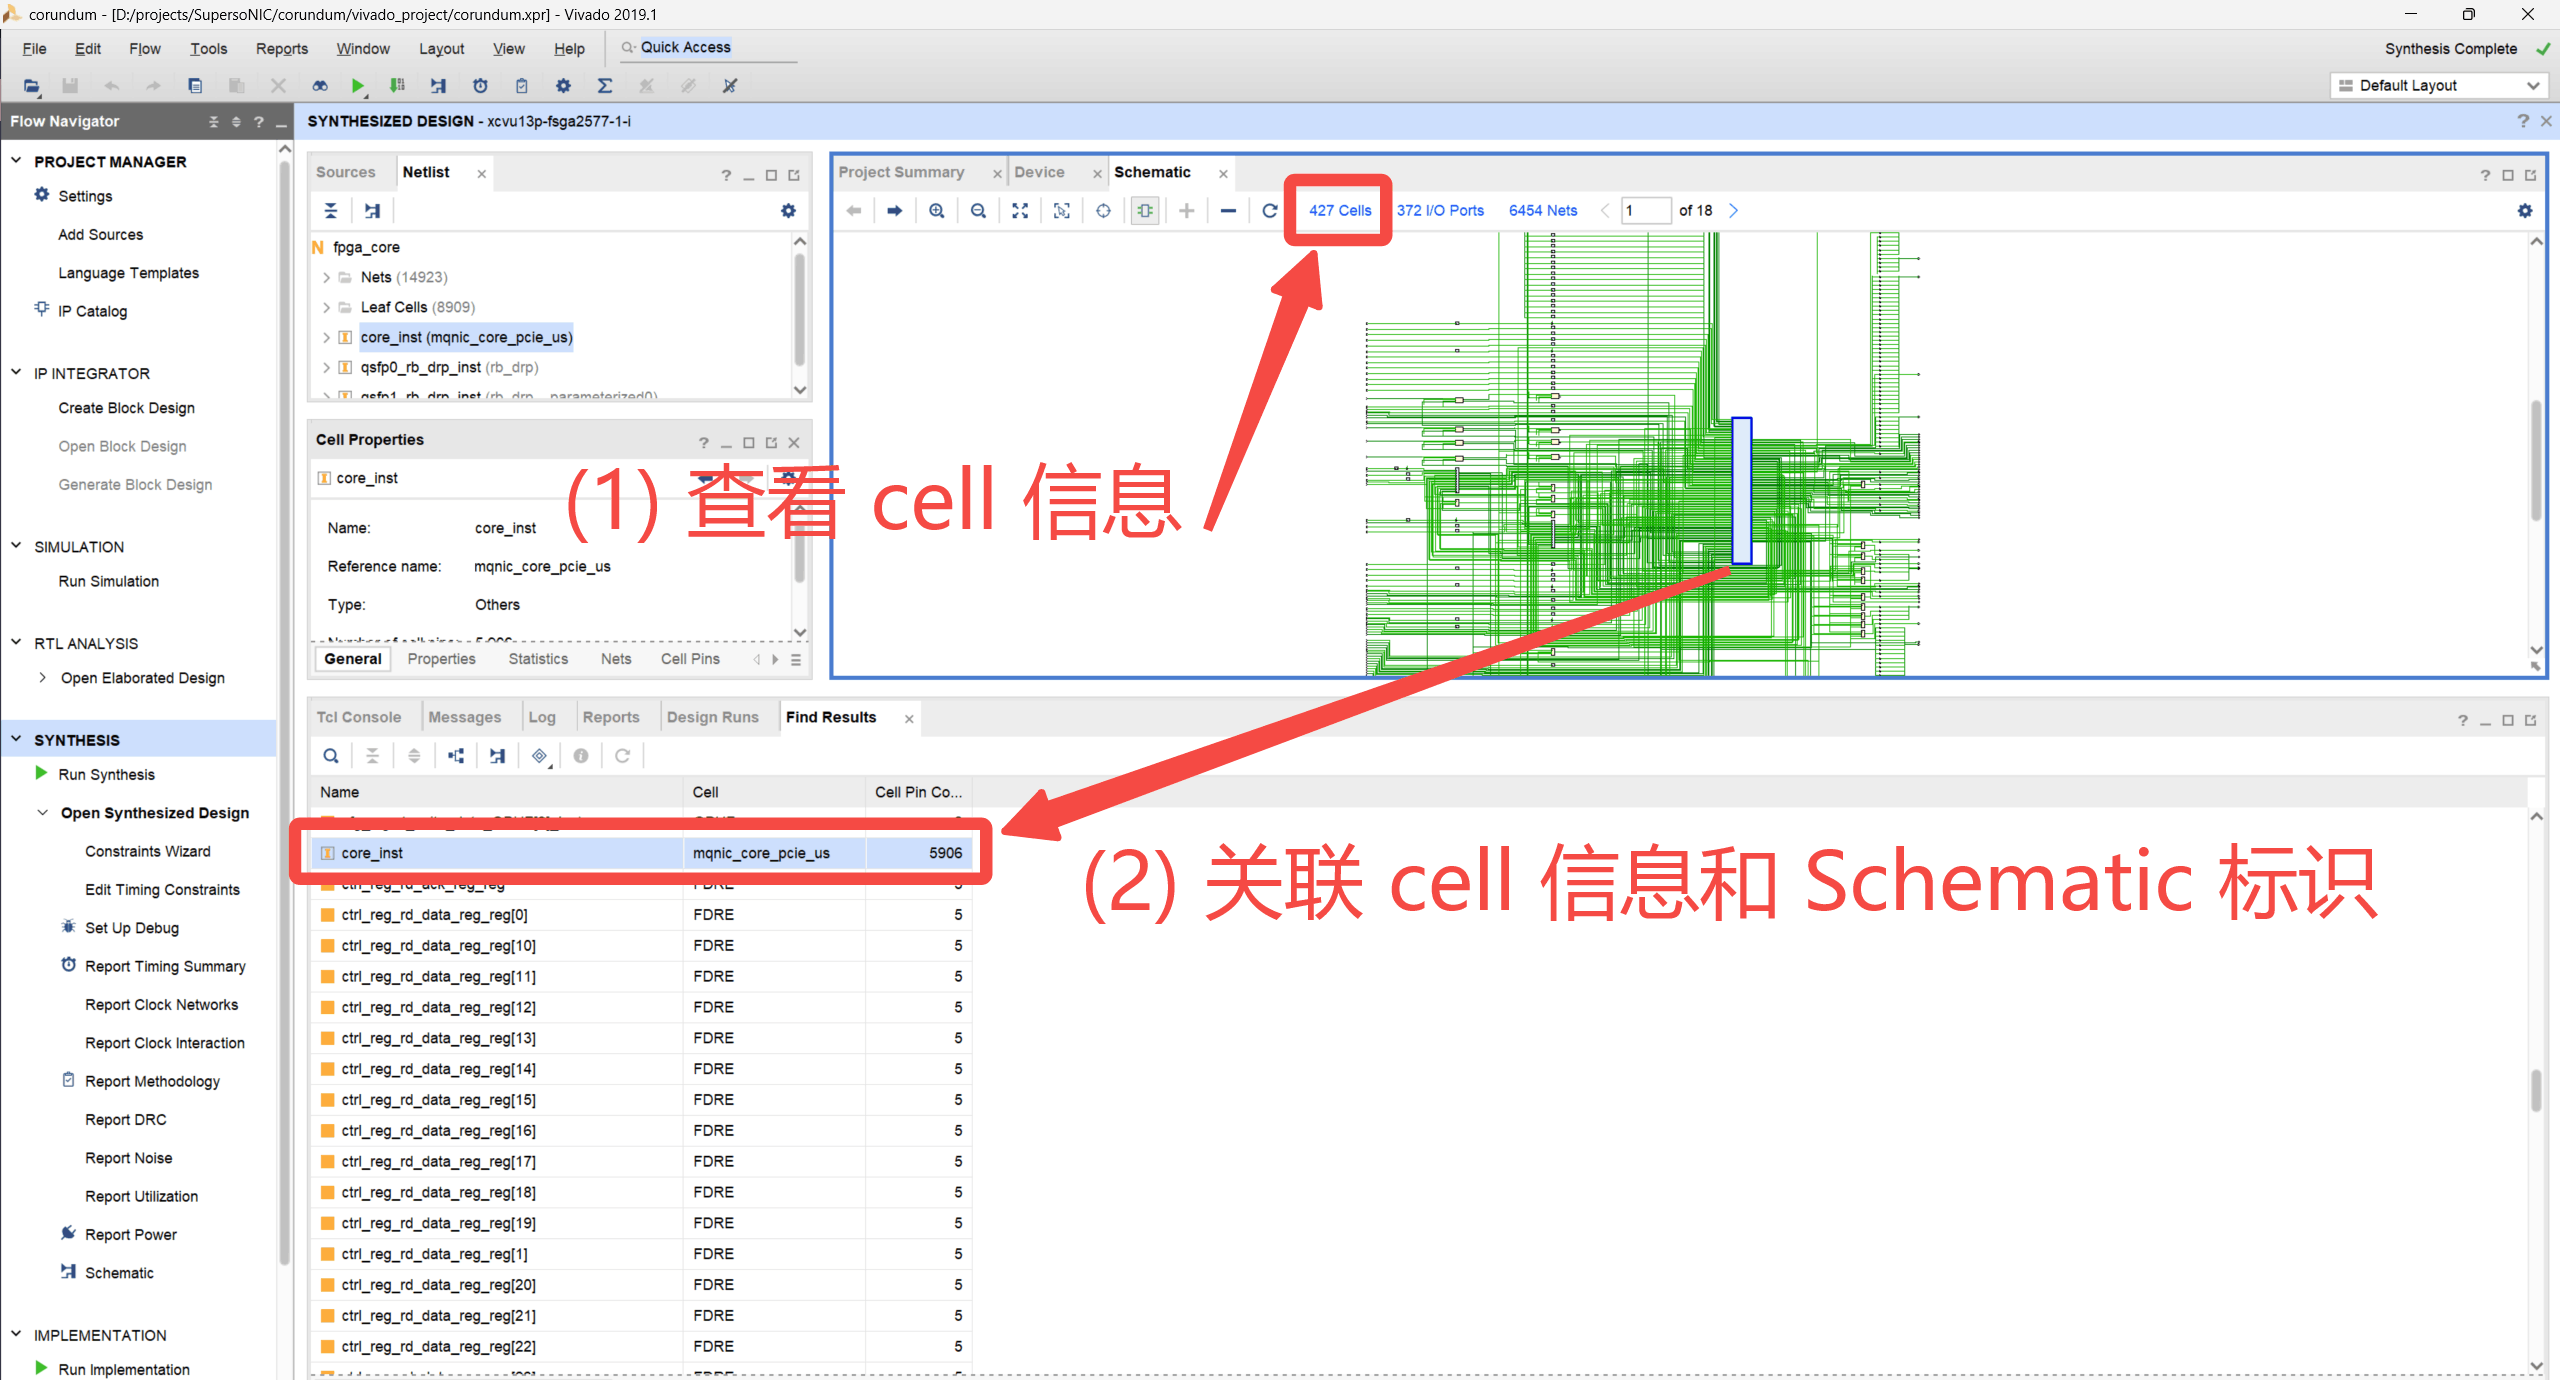Open the Default Layout dropdown
Image resolution: width=2560 pixels, height=1380 pixels.
(x=2438, y=86)
